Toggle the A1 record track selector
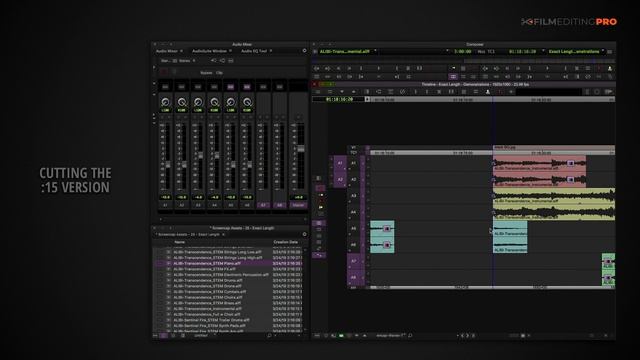Image resolution: width=640 pixels, height=360 pixels. pos(354,163)
